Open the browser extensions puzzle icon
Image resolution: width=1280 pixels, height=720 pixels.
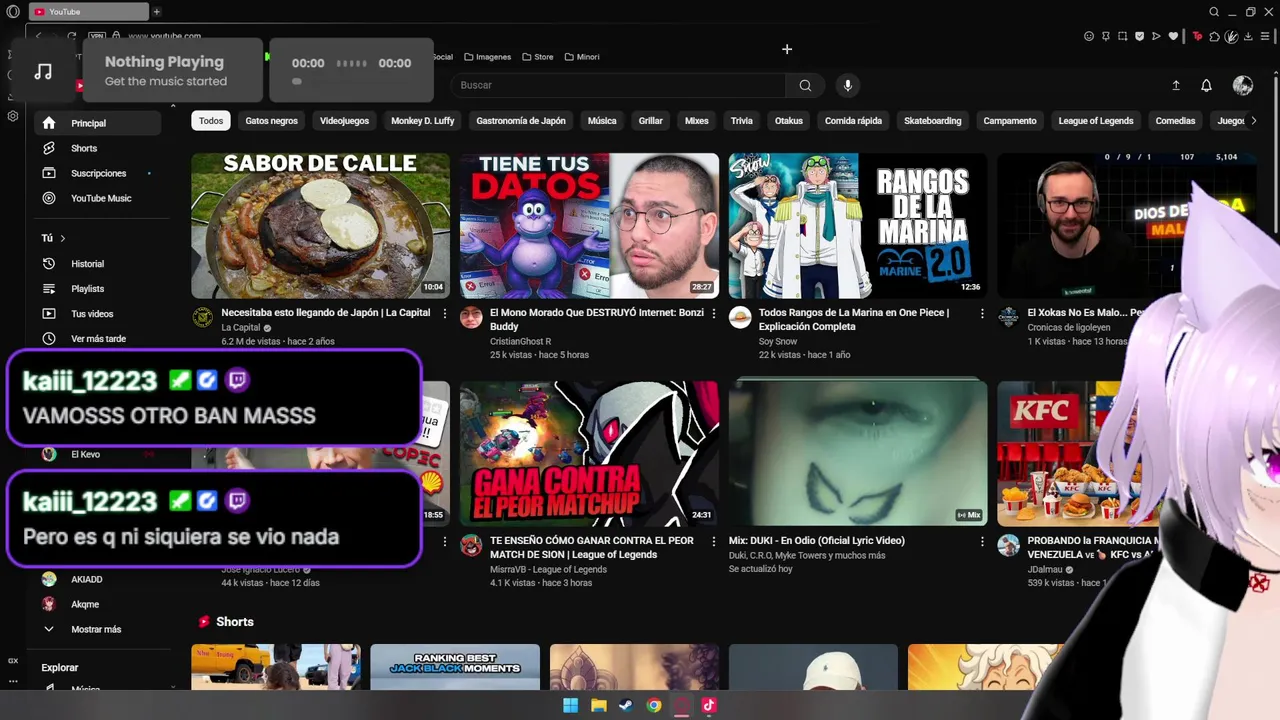tap(1215, 36)
